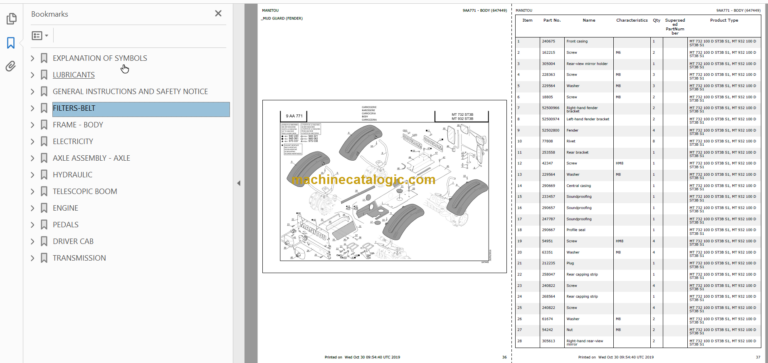
Task: Jump to the TELESCOPIC BOOM section
Action: pyautogui.click(x=85, y=192)
